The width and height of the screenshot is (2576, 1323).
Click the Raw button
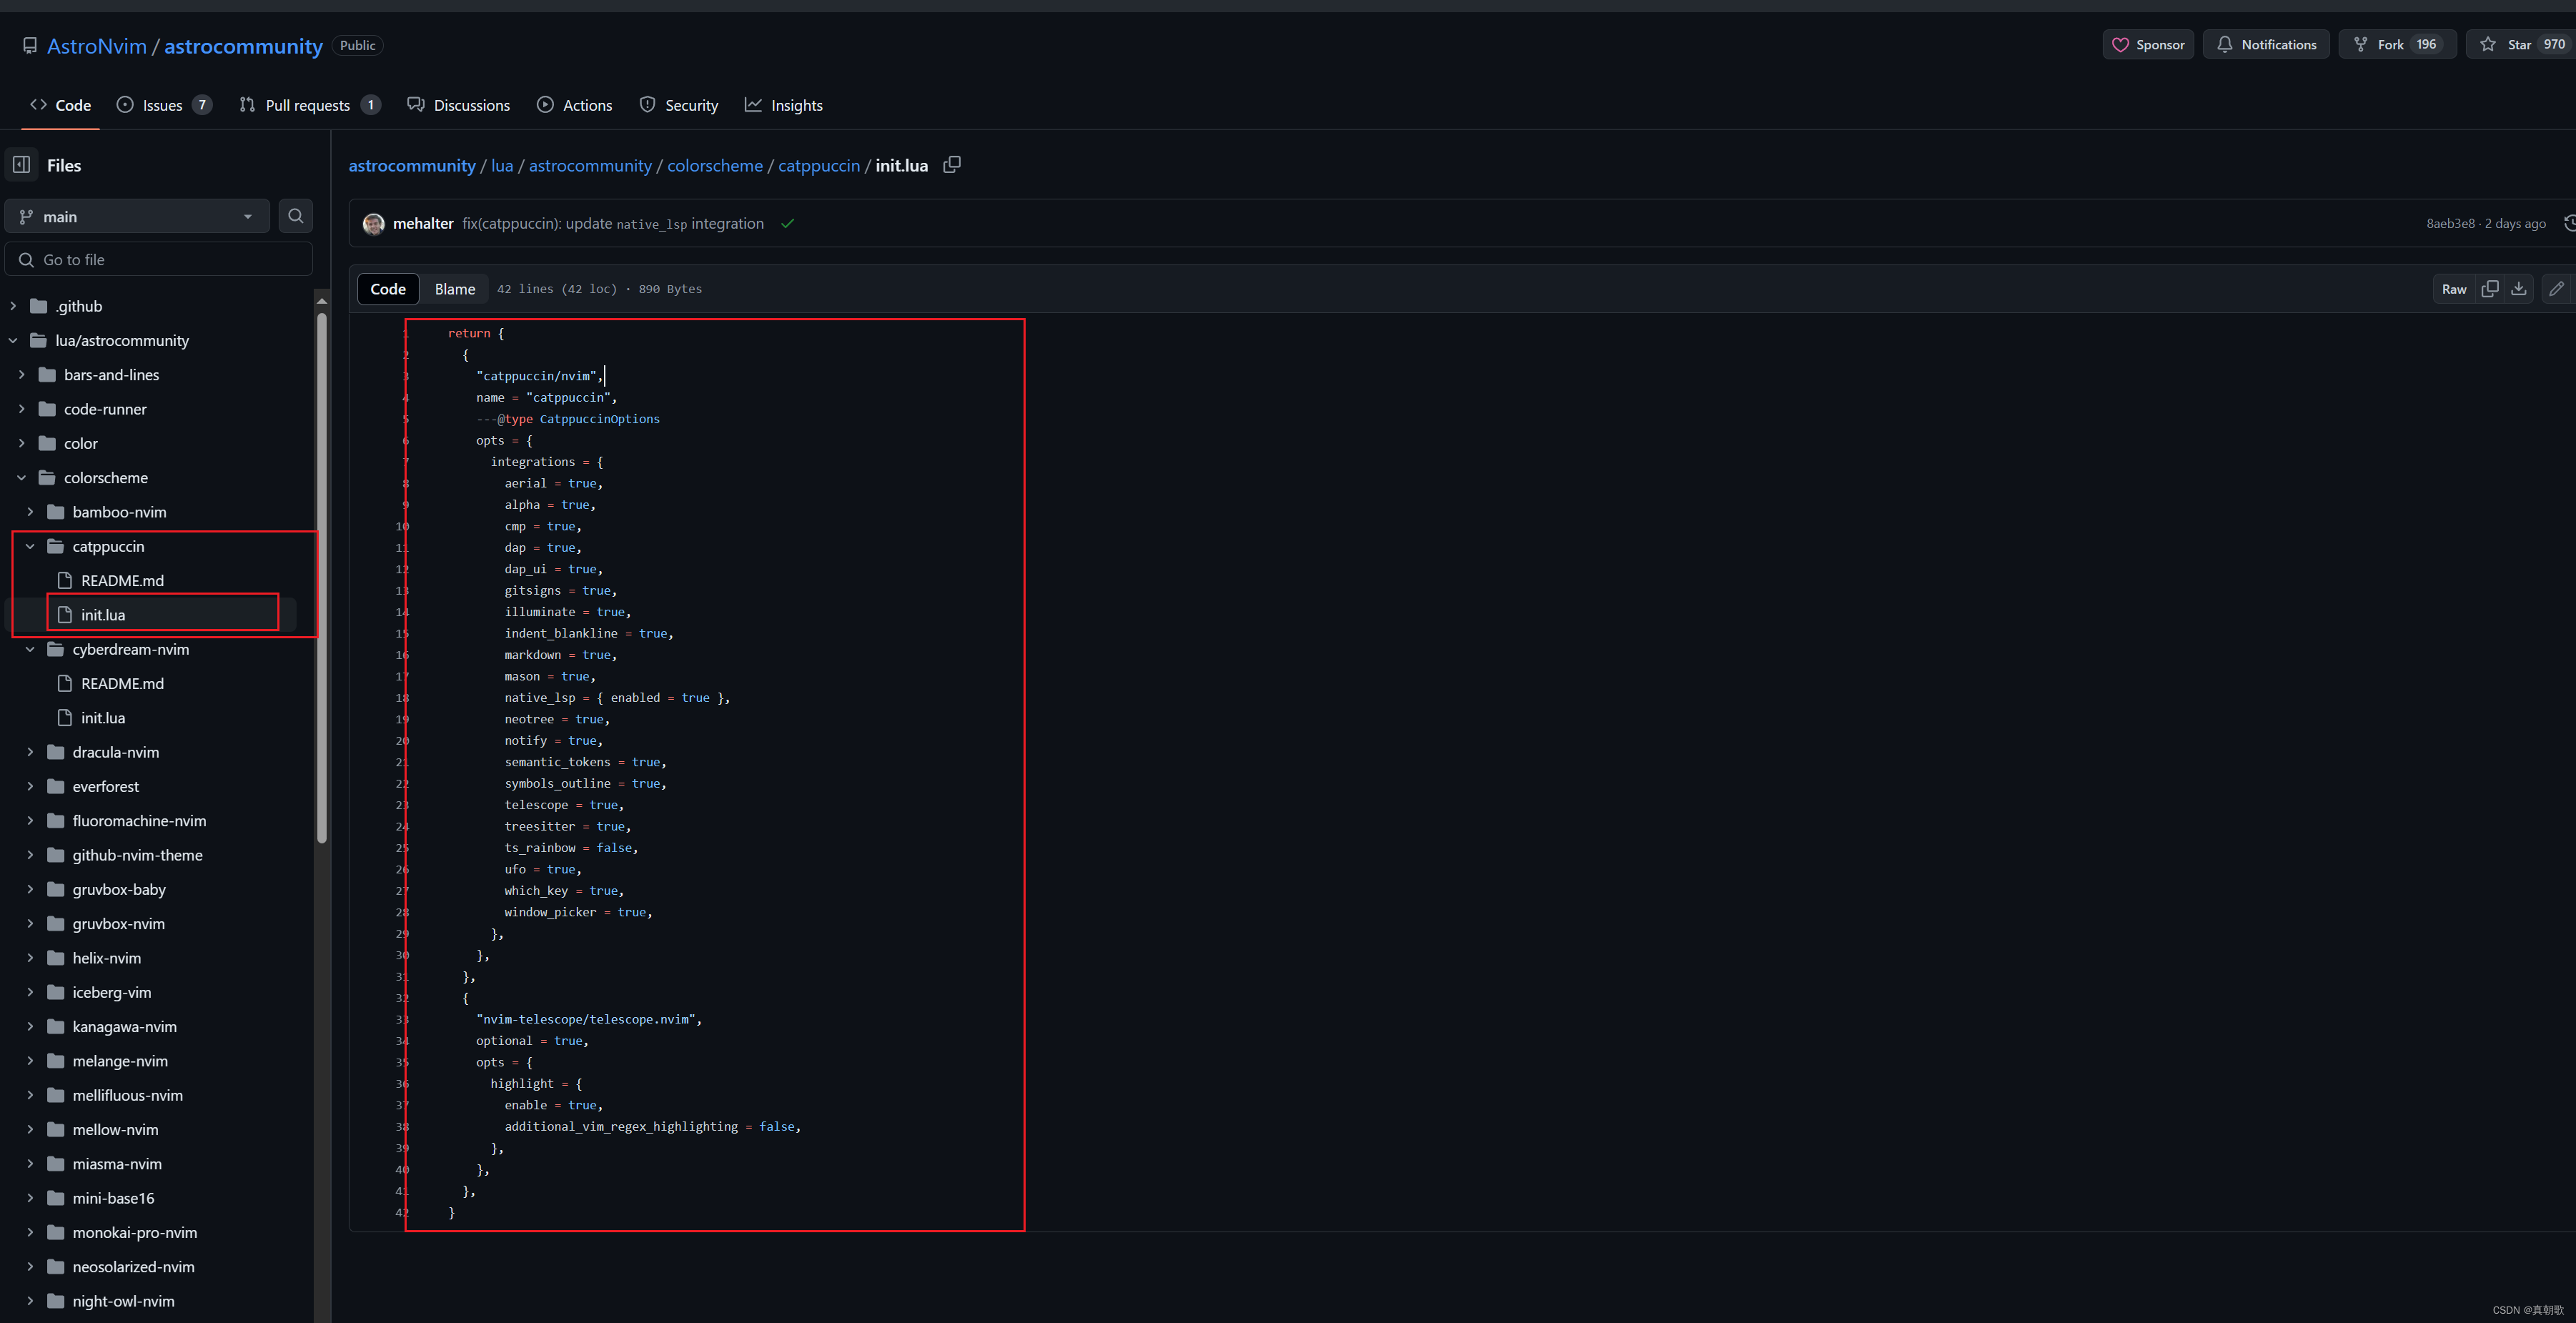pos(2453,289)
